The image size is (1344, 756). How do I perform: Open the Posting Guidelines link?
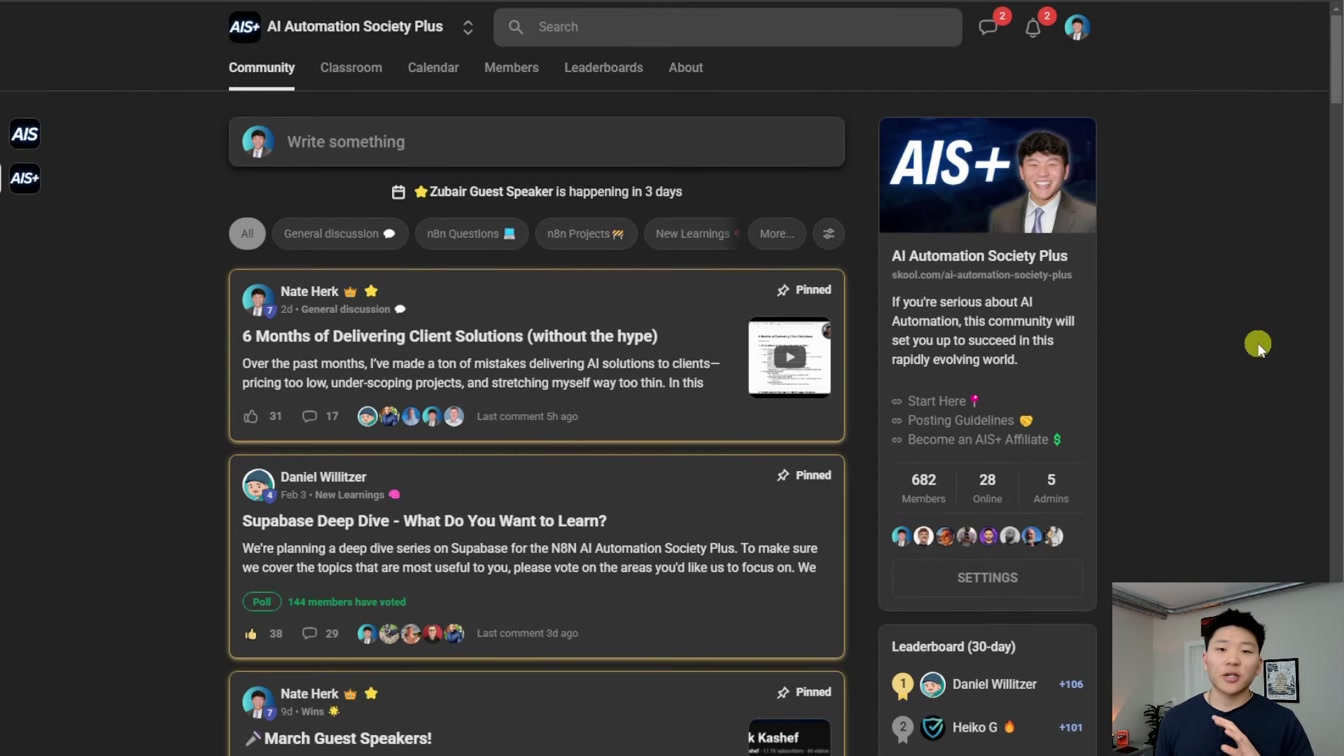click(962, 420)
